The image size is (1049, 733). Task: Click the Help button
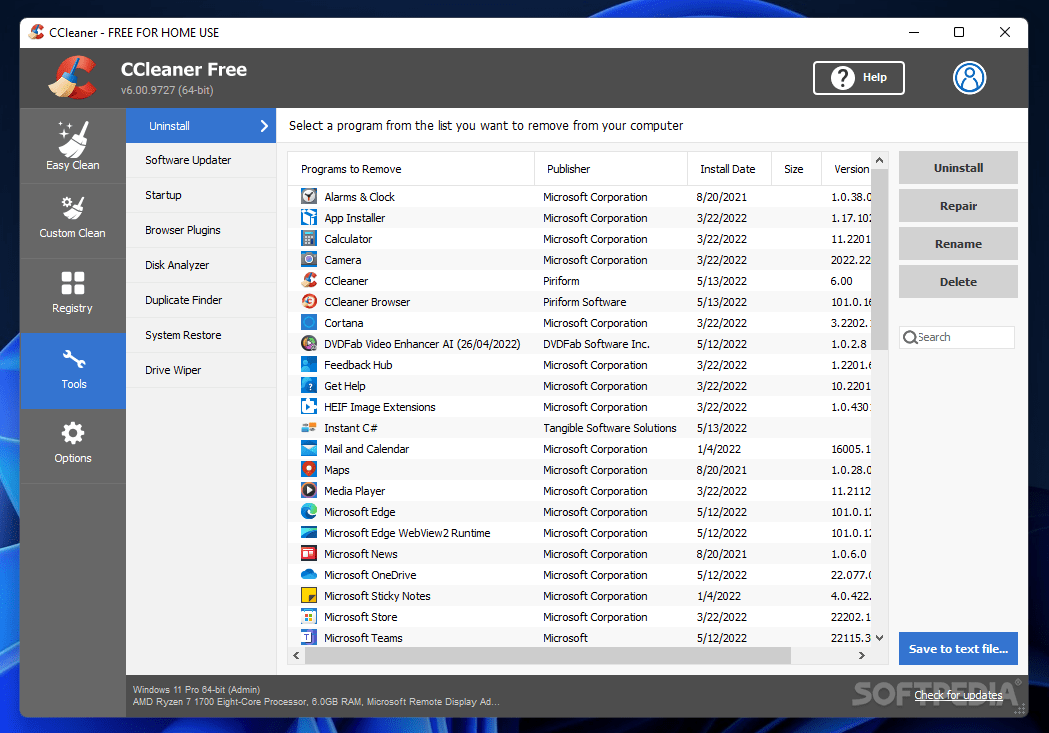(858, 77)
